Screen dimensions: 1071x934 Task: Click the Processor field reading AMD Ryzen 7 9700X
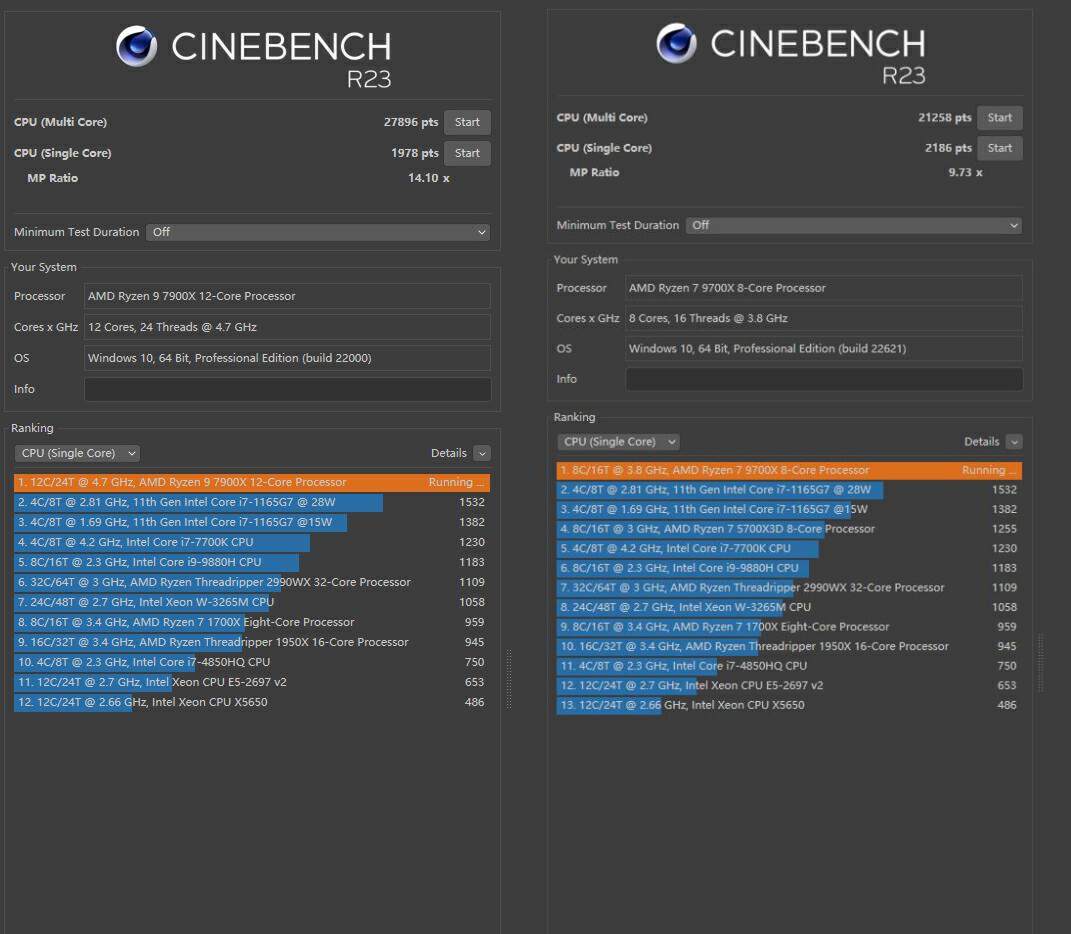824,288
